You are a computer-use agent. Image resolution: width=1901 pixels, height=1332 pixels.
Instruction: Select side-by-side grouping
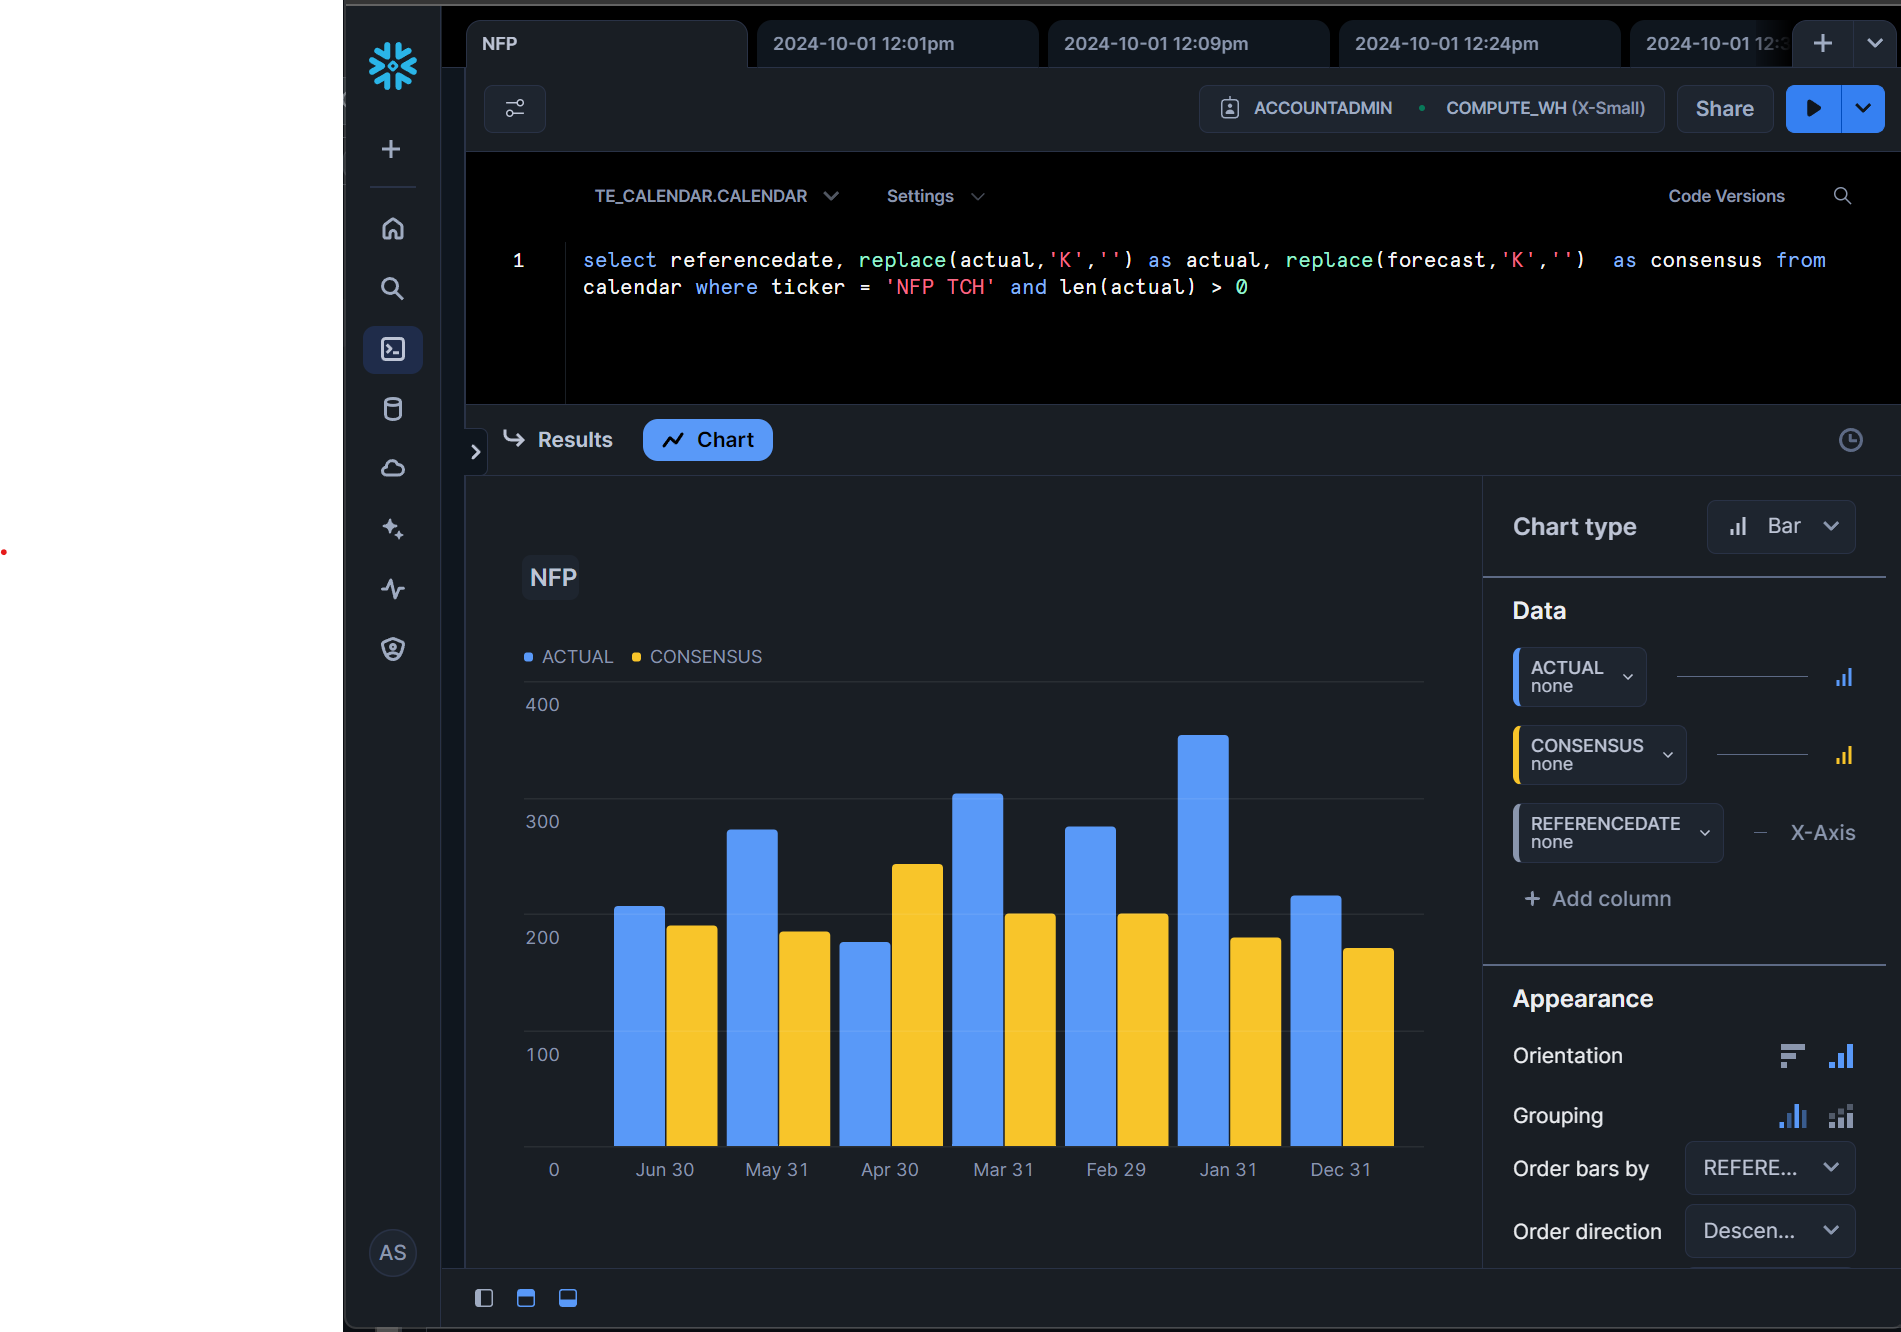point(1792,1116)
